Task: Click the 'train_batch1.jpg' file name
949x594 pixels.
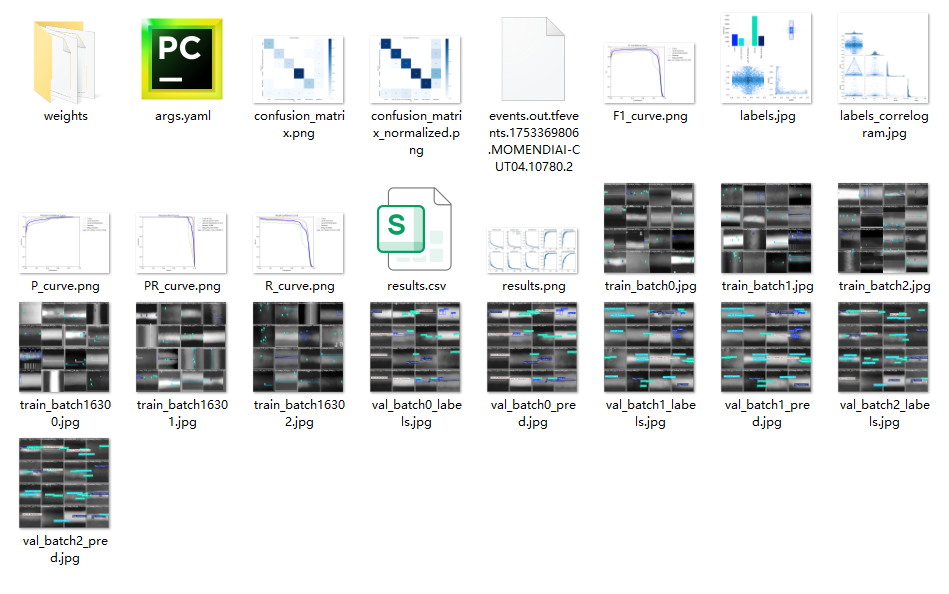Action: pyautogui.click(x=767, y=286)
